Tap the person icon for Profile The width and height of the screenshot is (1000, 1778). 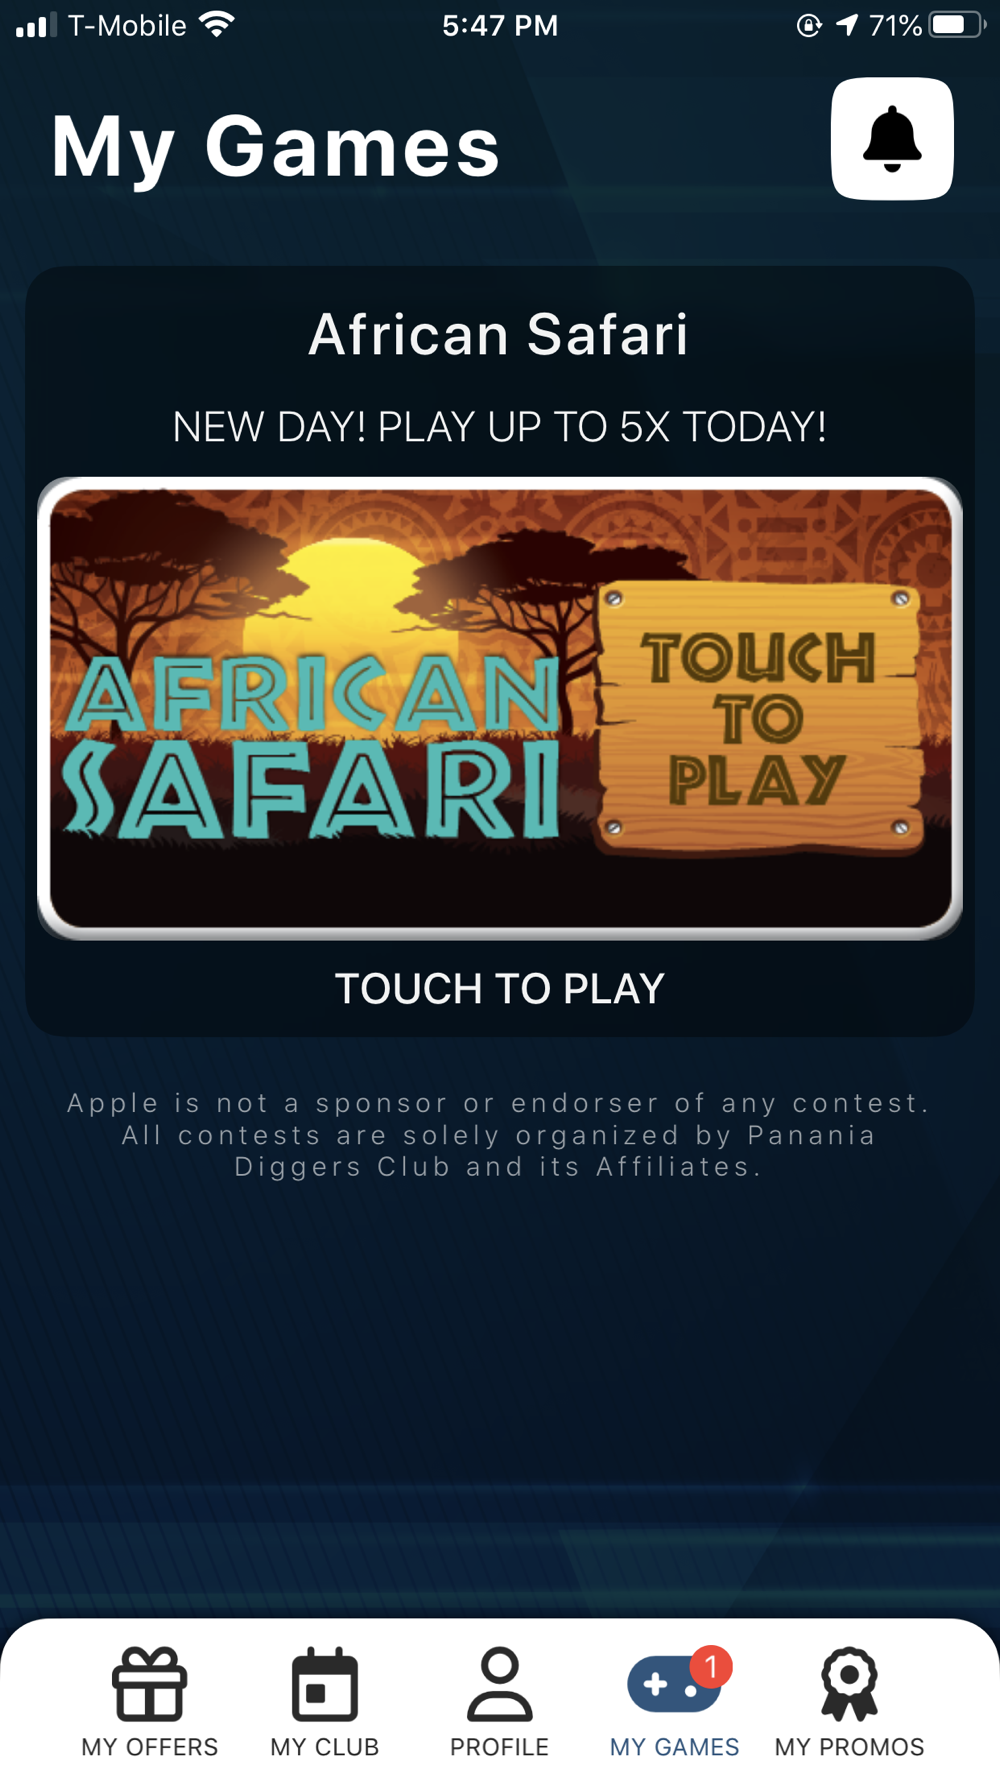pos(499,1684)
